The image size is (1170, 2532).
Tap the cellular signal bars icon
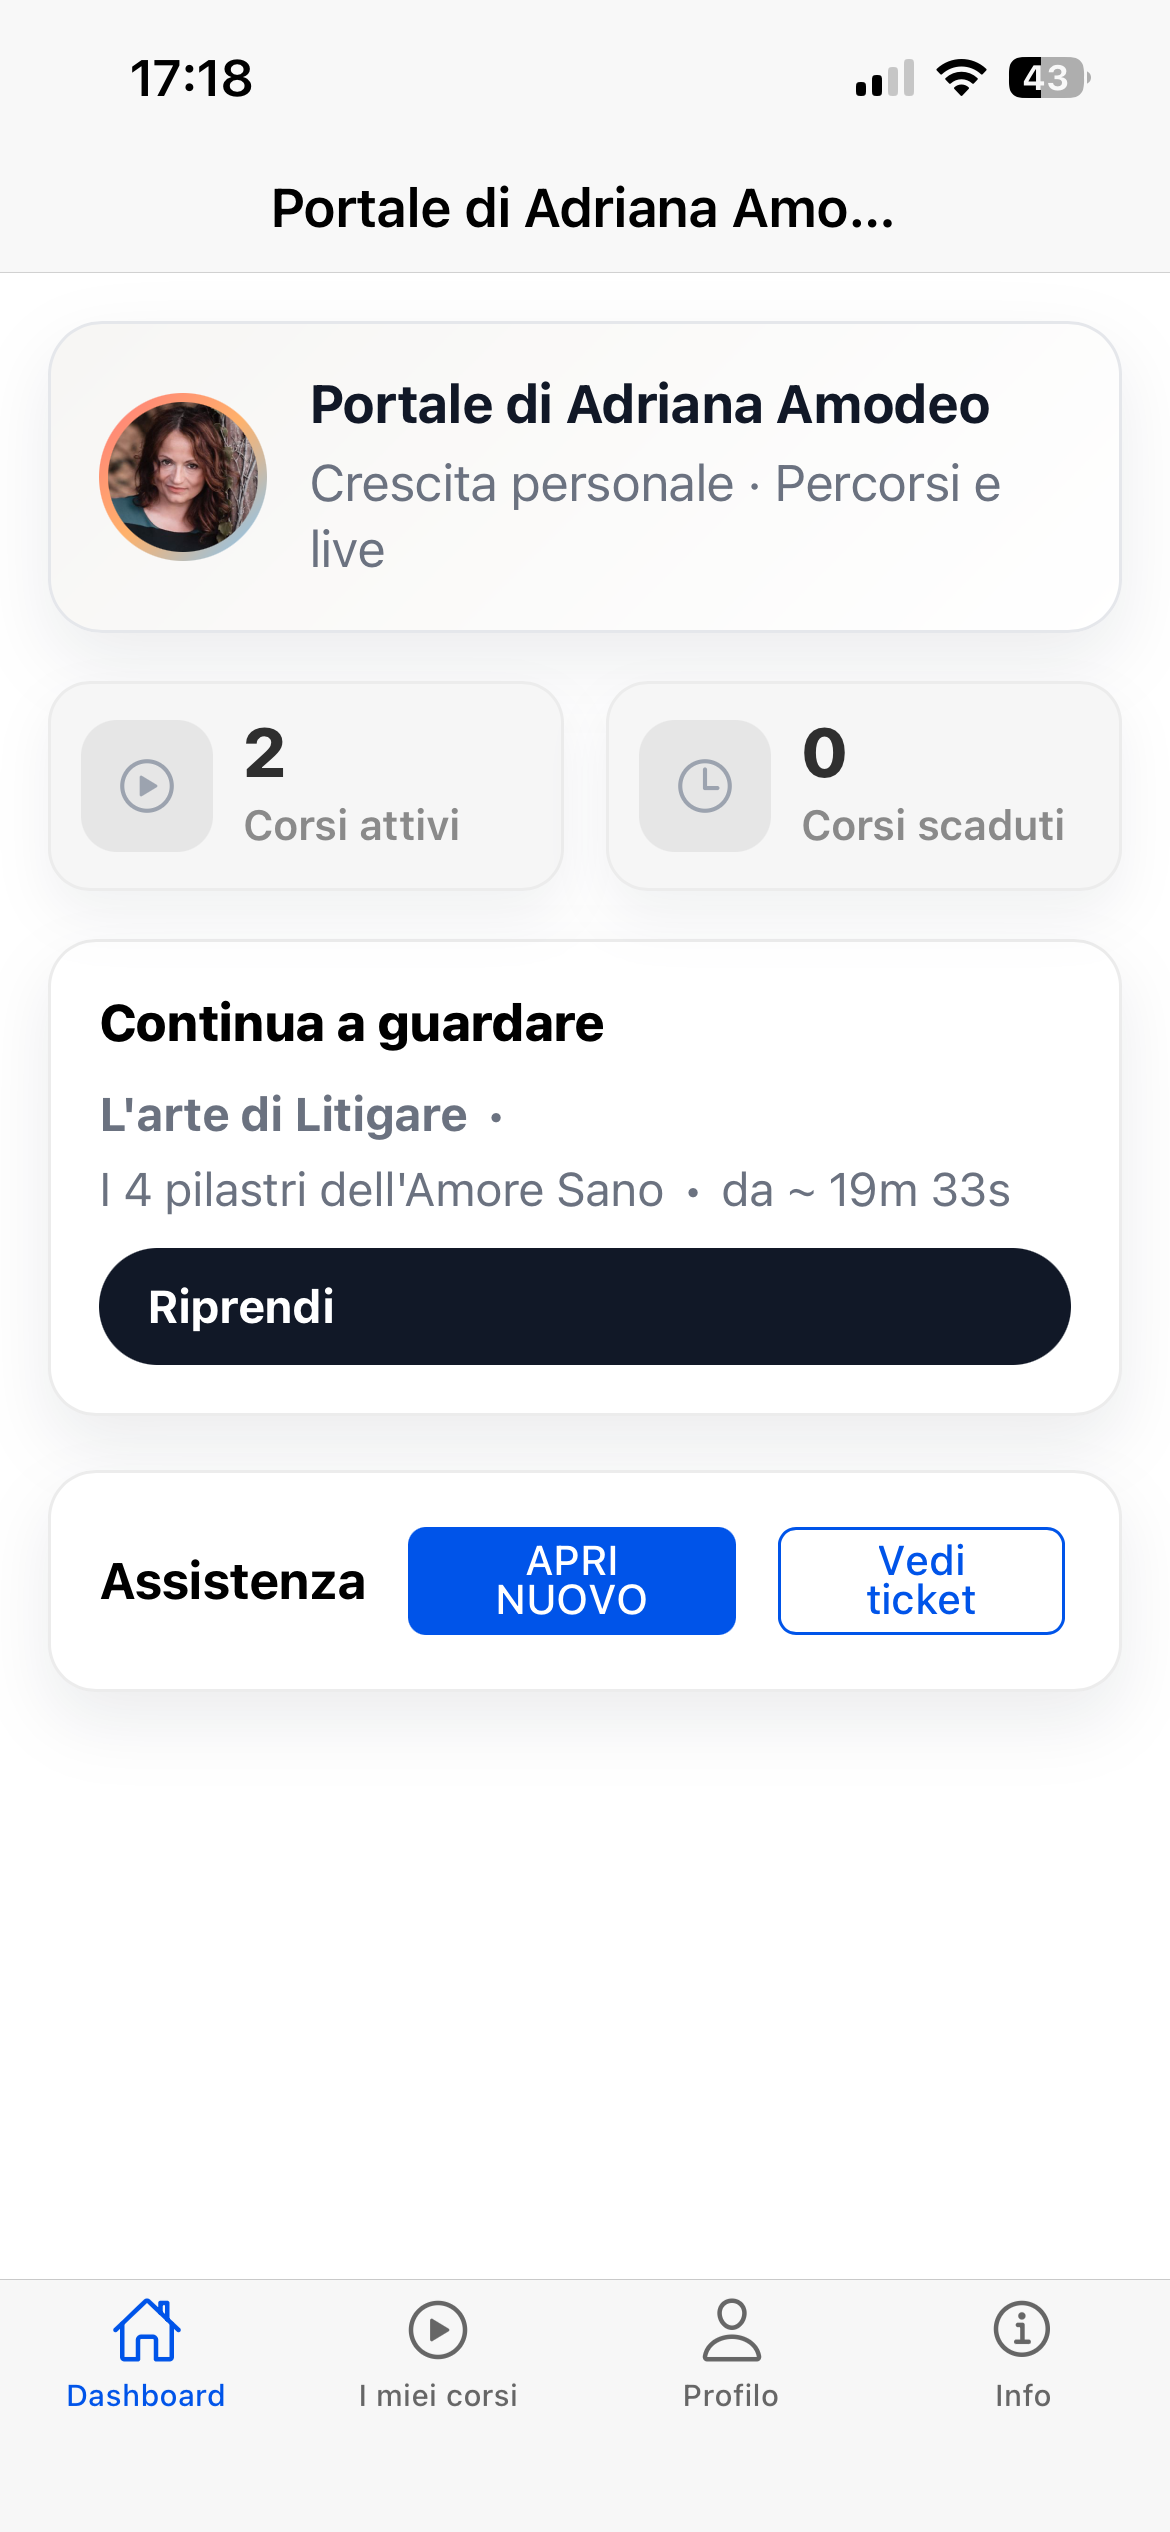tap(885, 78)
